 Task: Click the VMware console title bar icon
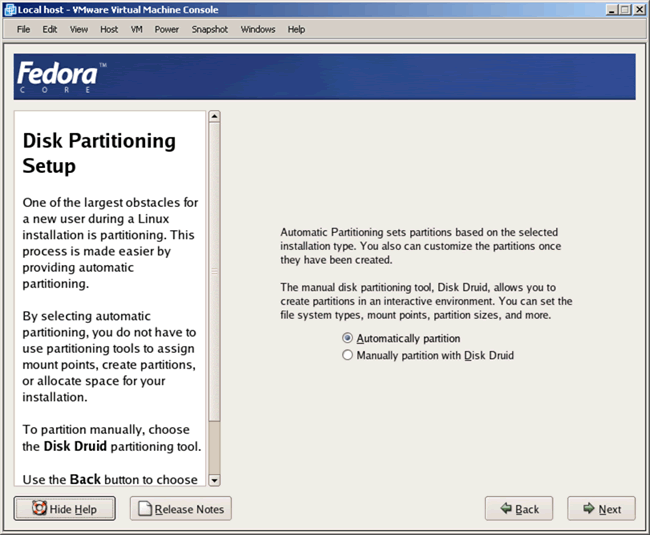coord(10,9)
